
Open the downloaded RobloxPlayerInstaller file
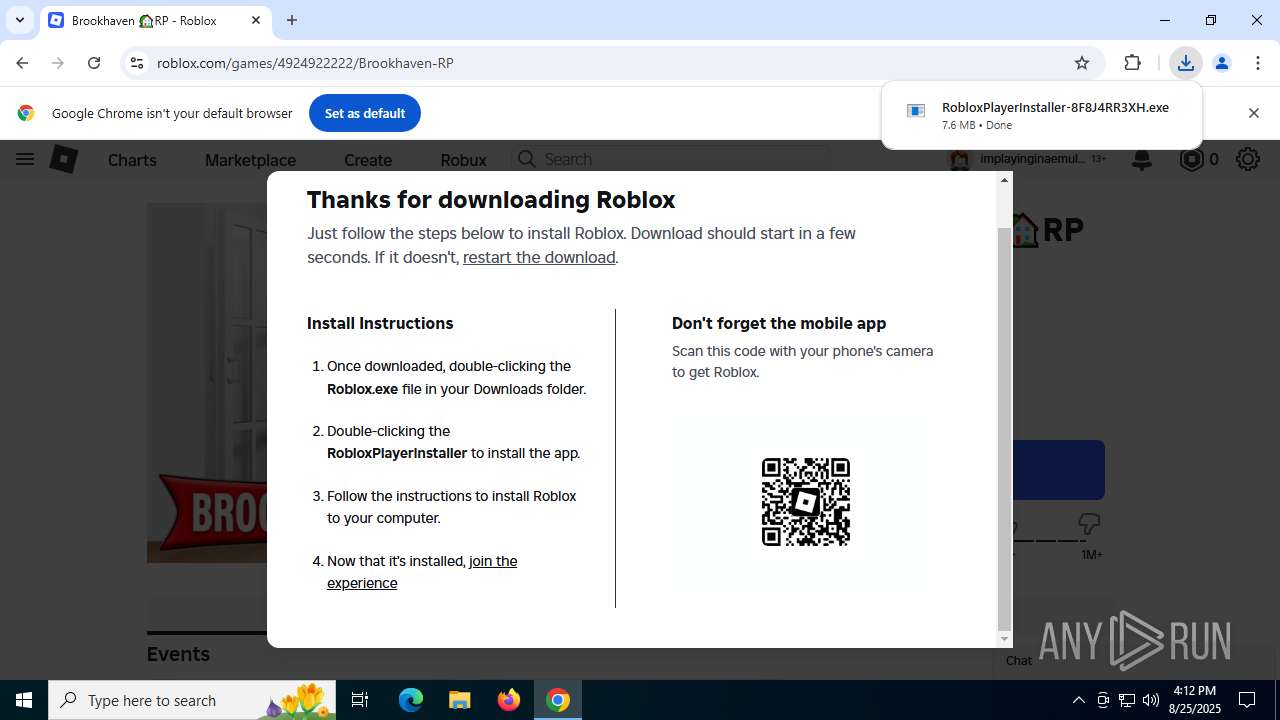pyautogui.click(x=1041, y=115)
